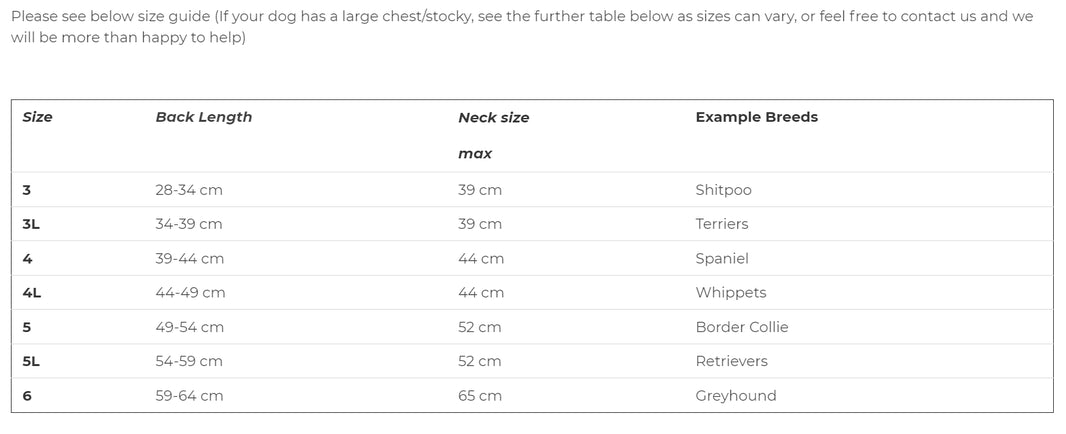Click the 65 cm neck size cell
This screenshot has height=434, width=1066.
(480, 396)
